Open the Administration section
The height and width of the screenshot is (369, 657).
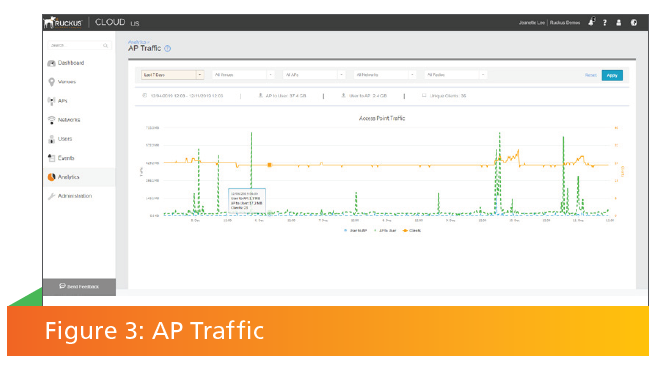(79, 196)
